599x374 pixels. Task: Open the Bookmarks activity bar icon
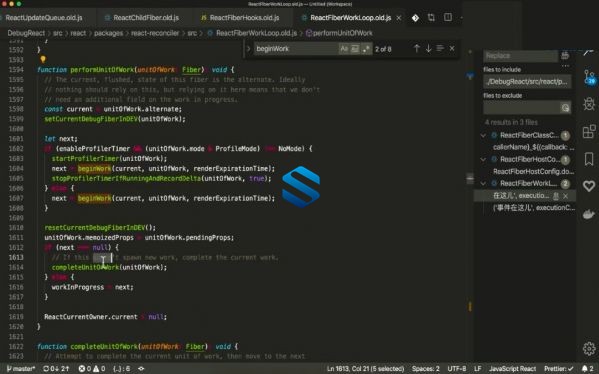click(589, 159)
